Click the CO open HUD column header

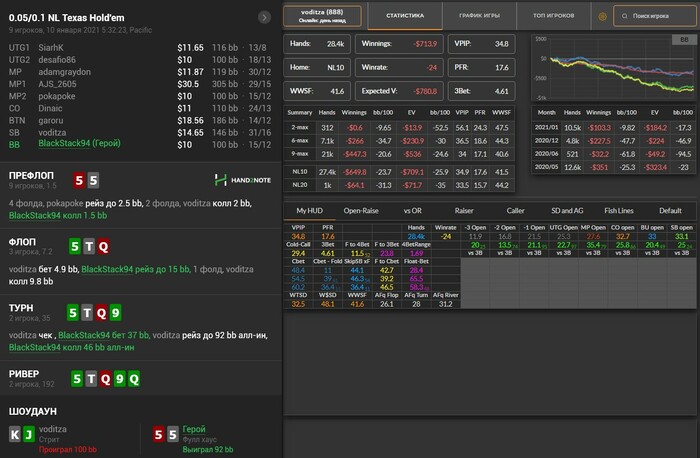point(622,228)
